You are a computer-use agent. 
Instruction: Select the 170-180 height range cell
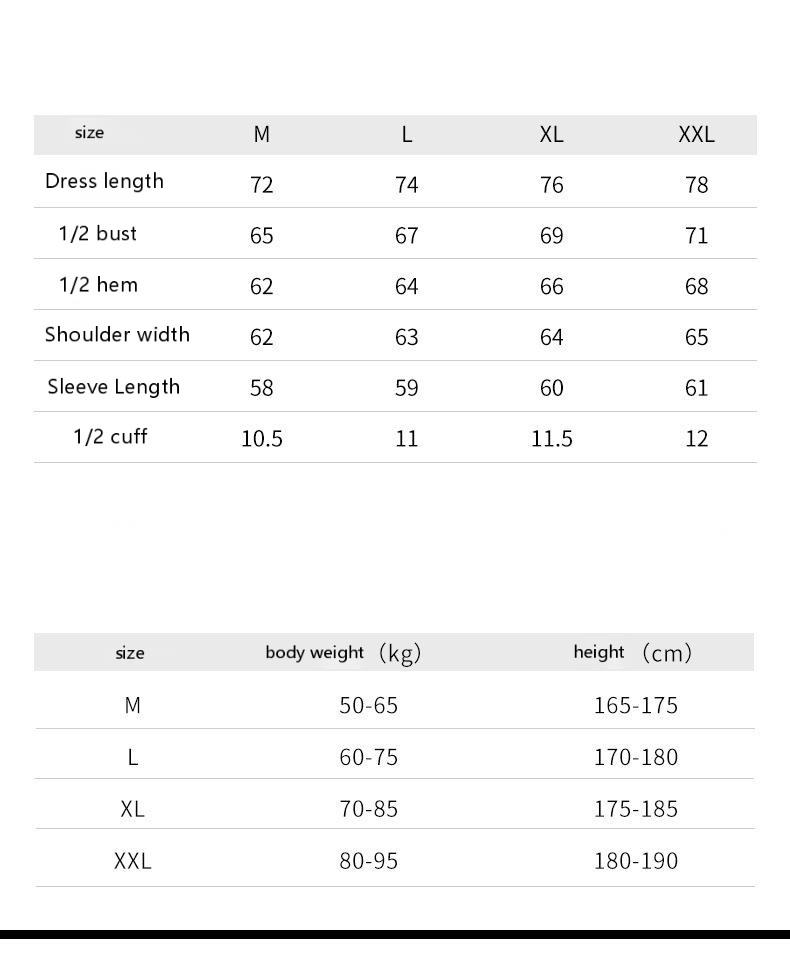click(635, 757)
